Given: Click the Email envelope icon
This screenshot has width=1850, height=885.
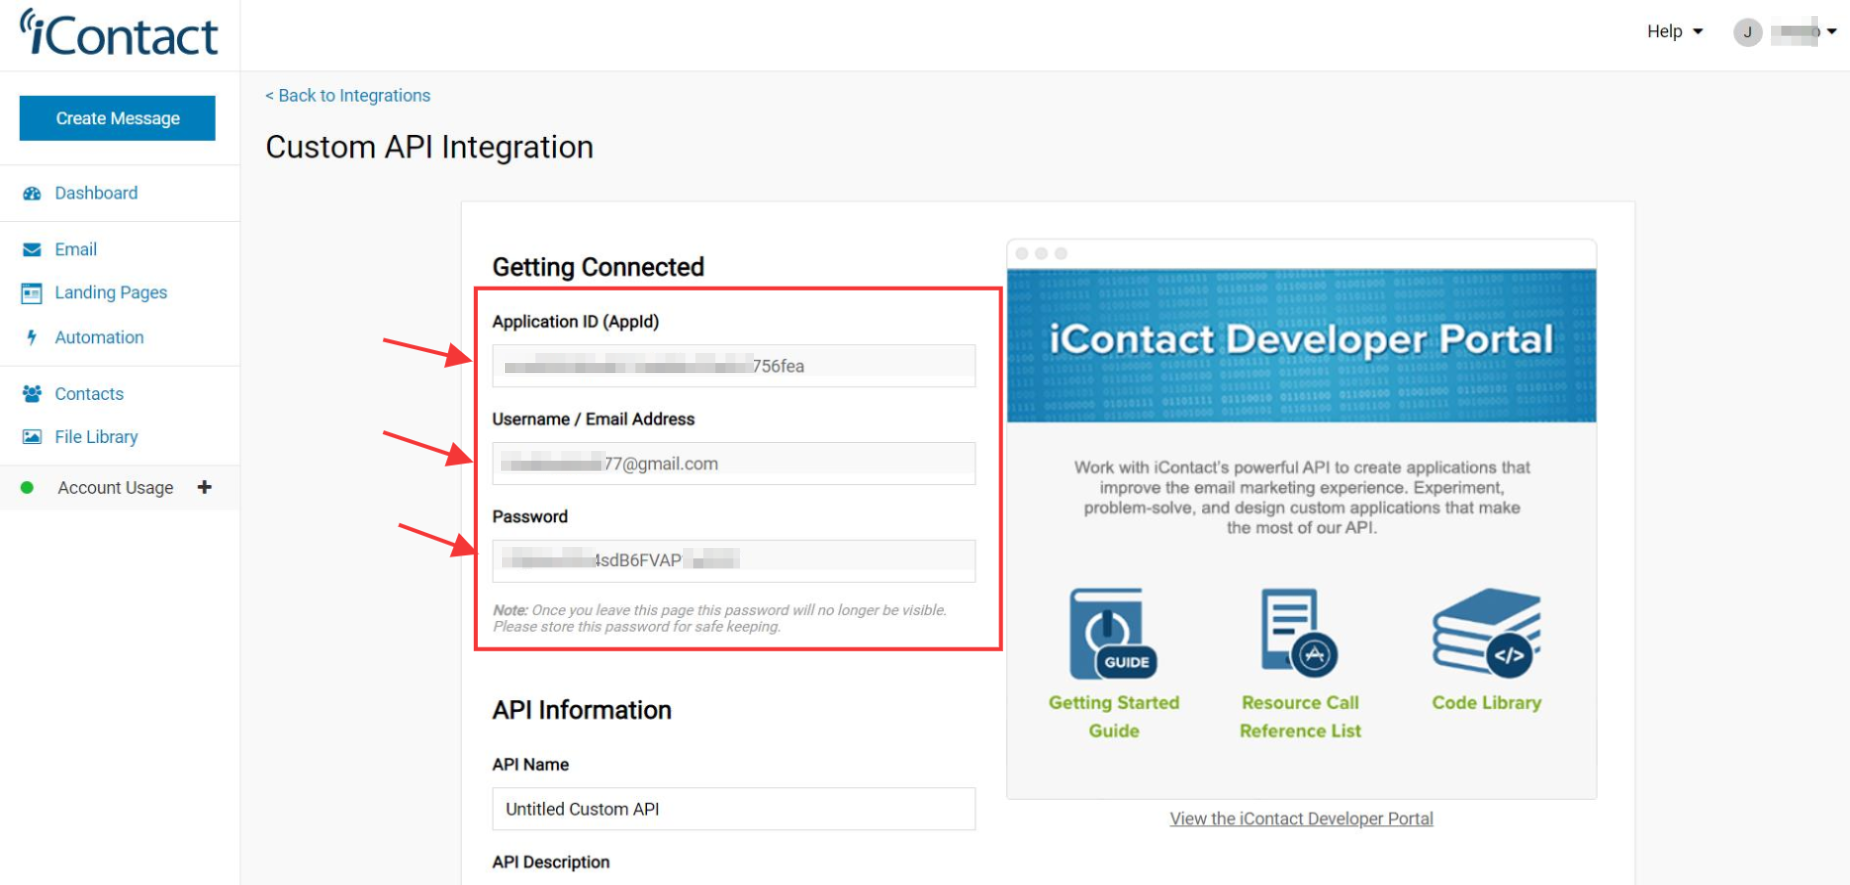Looking at the screenshot, I should pos(32,249).
